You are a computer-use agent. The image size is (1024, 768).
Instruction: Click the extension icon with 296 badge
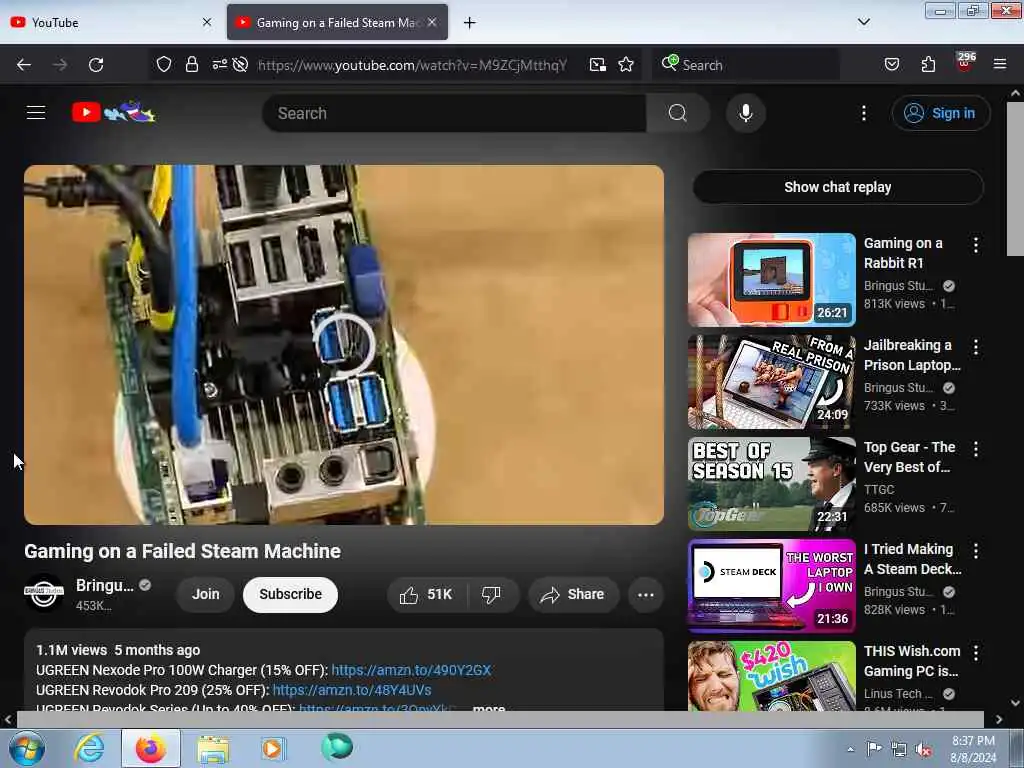click(x=965, y=63)
